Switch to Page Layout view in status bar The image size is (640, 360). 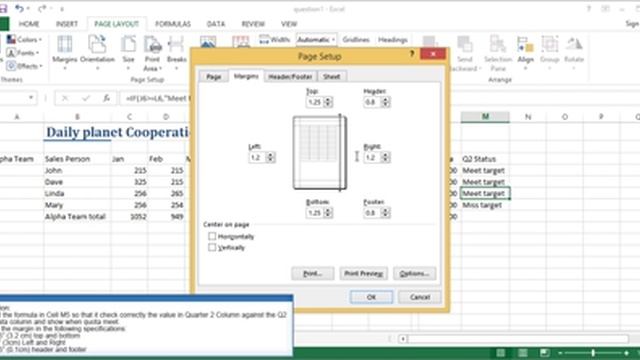[x=523, y=353]
